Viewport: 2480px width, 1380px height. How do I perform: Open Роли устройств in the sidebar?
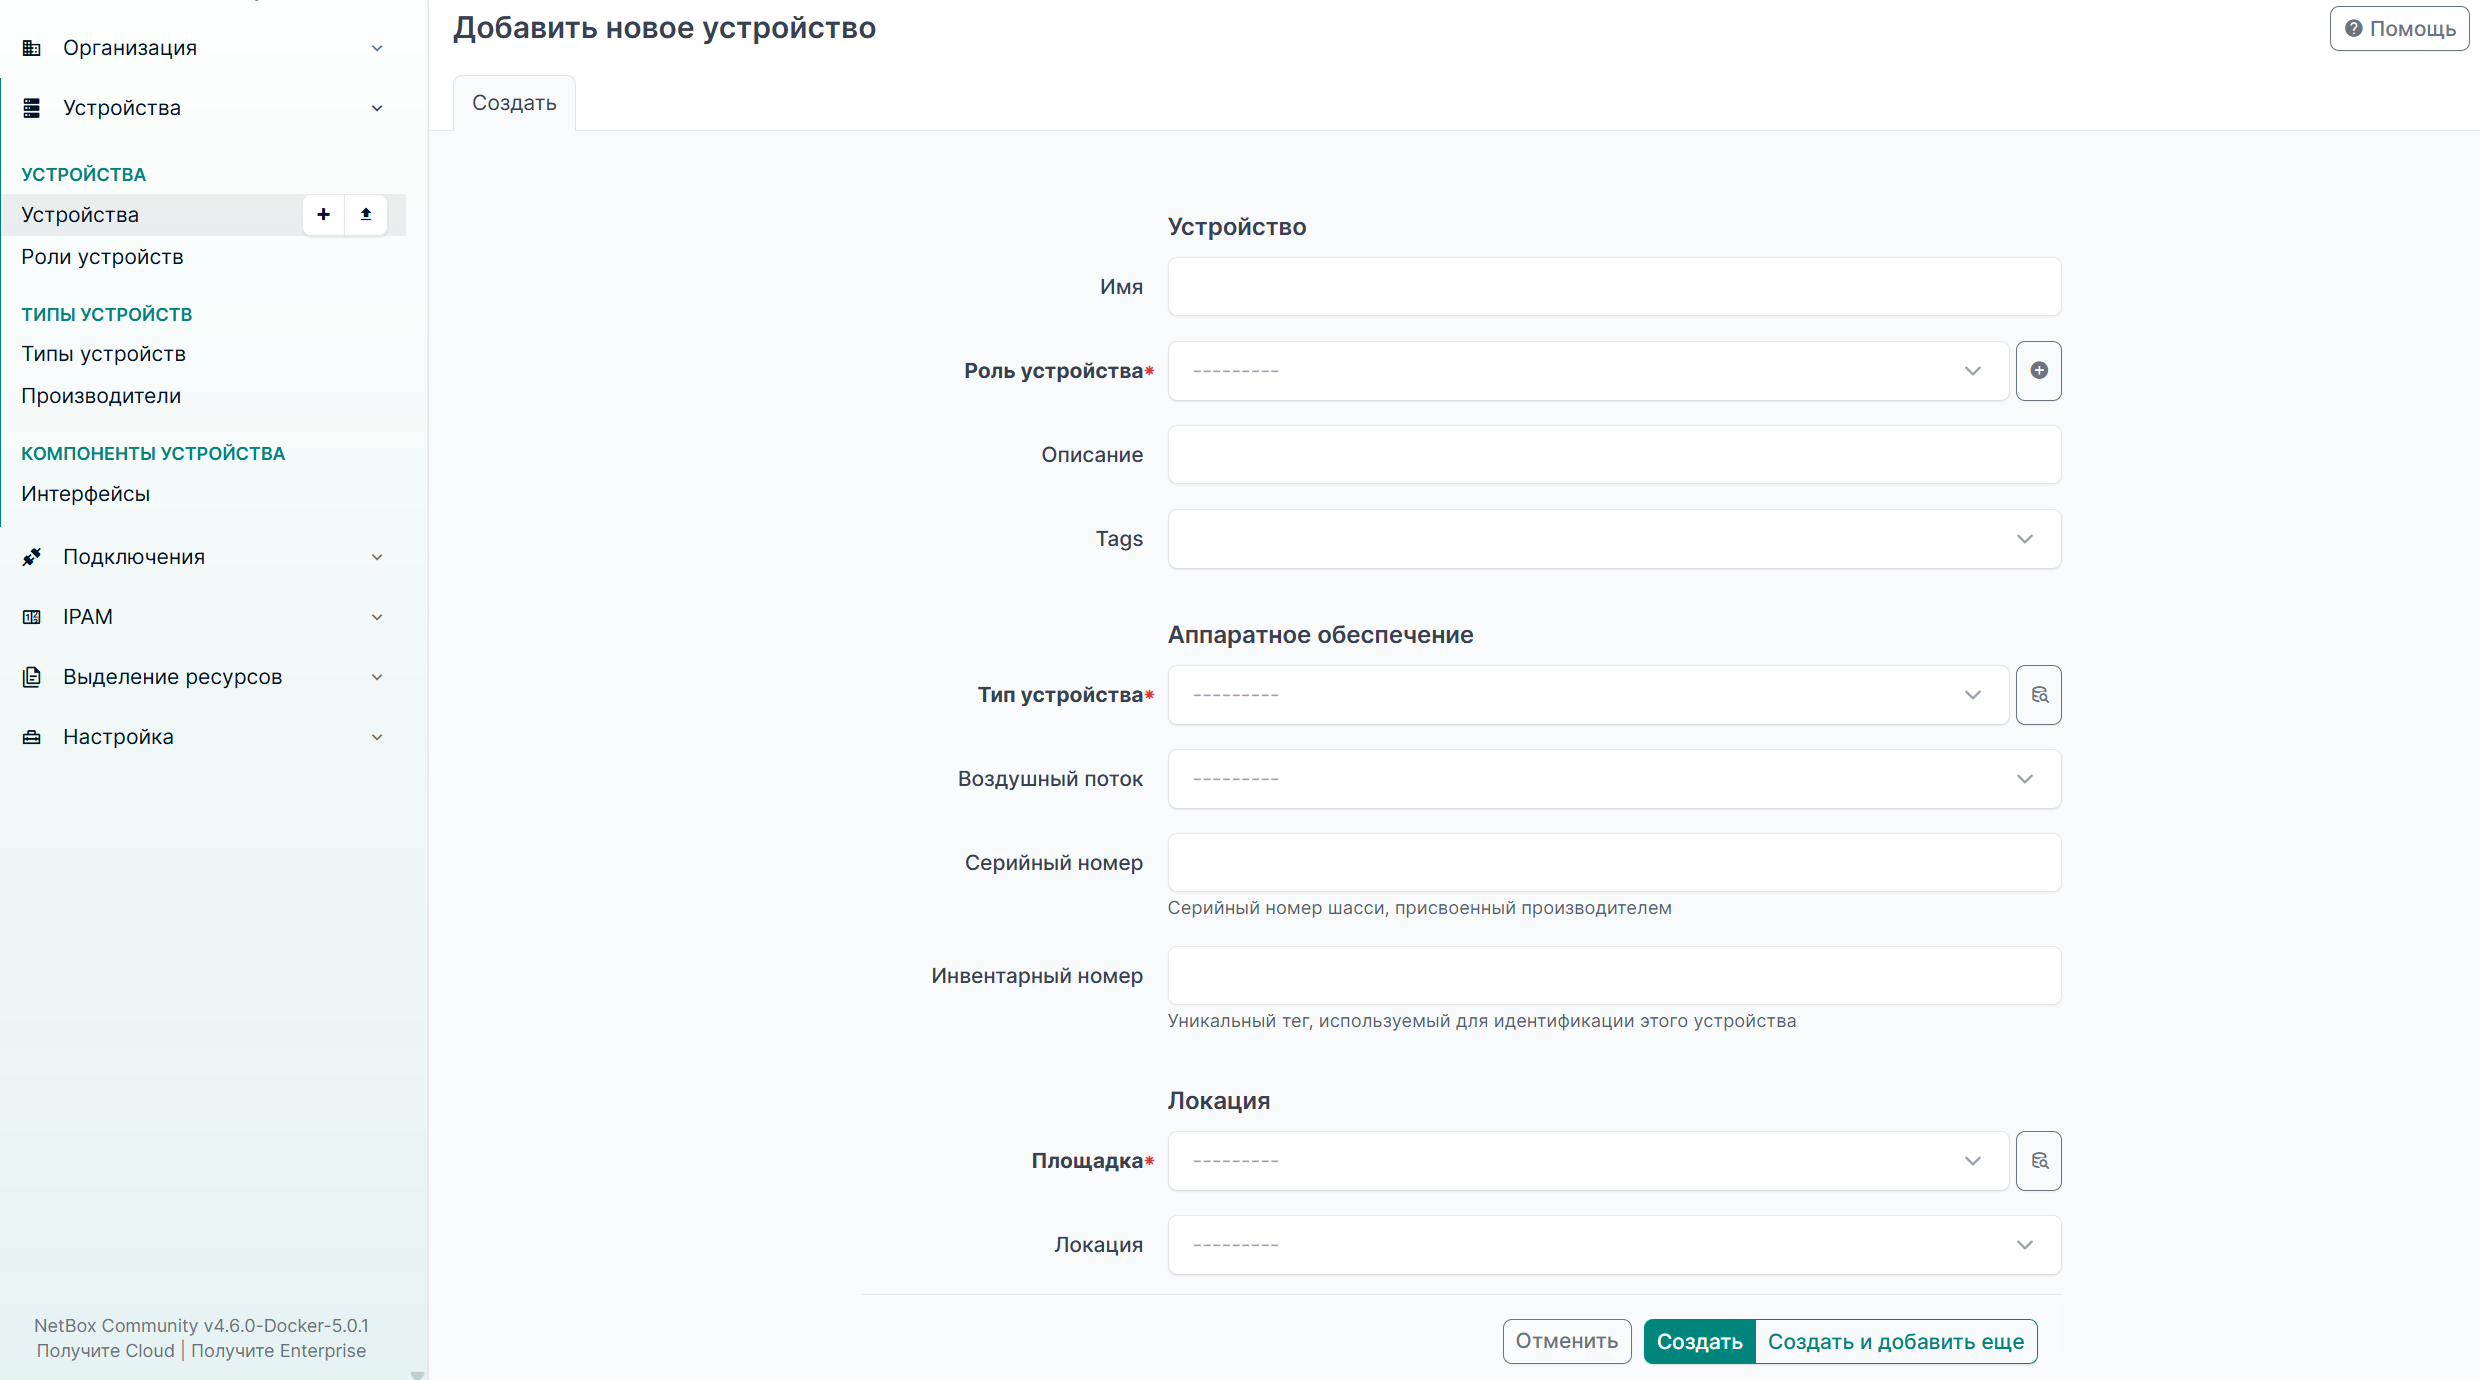point(102,257)
